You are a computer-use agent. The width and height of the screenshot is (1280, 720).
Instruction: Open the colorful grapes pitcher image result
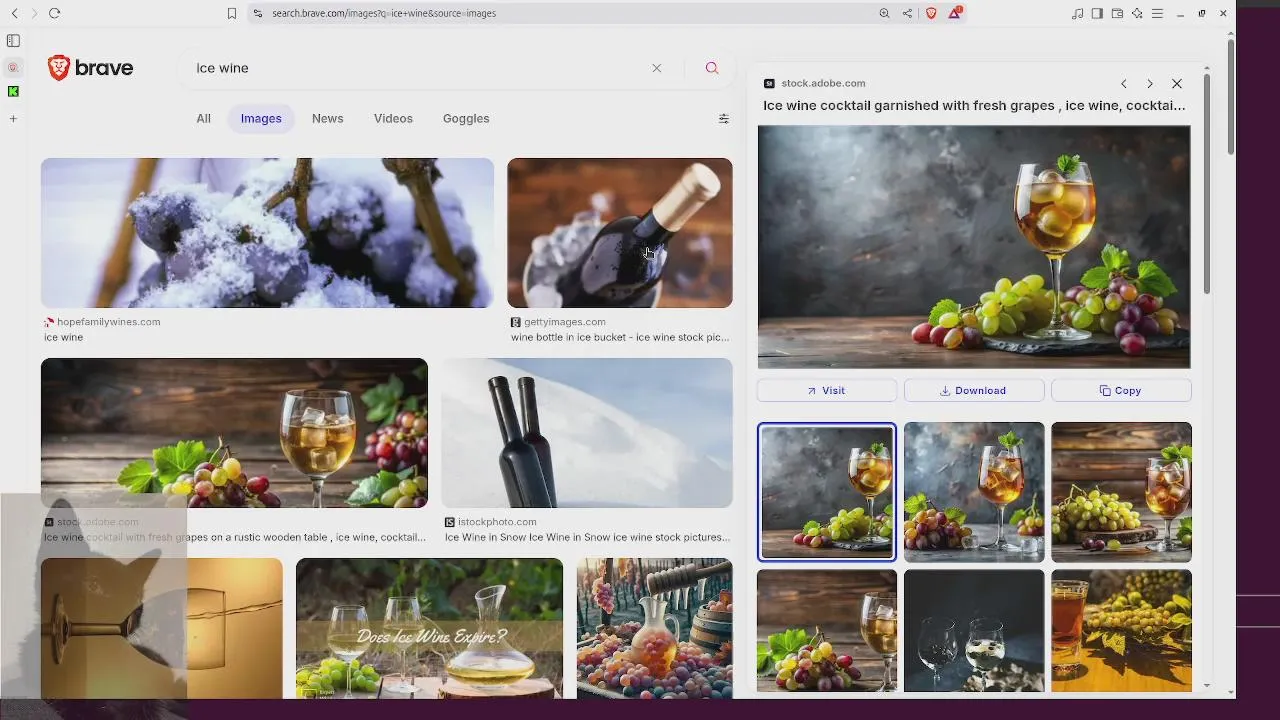tap(655, 628)
